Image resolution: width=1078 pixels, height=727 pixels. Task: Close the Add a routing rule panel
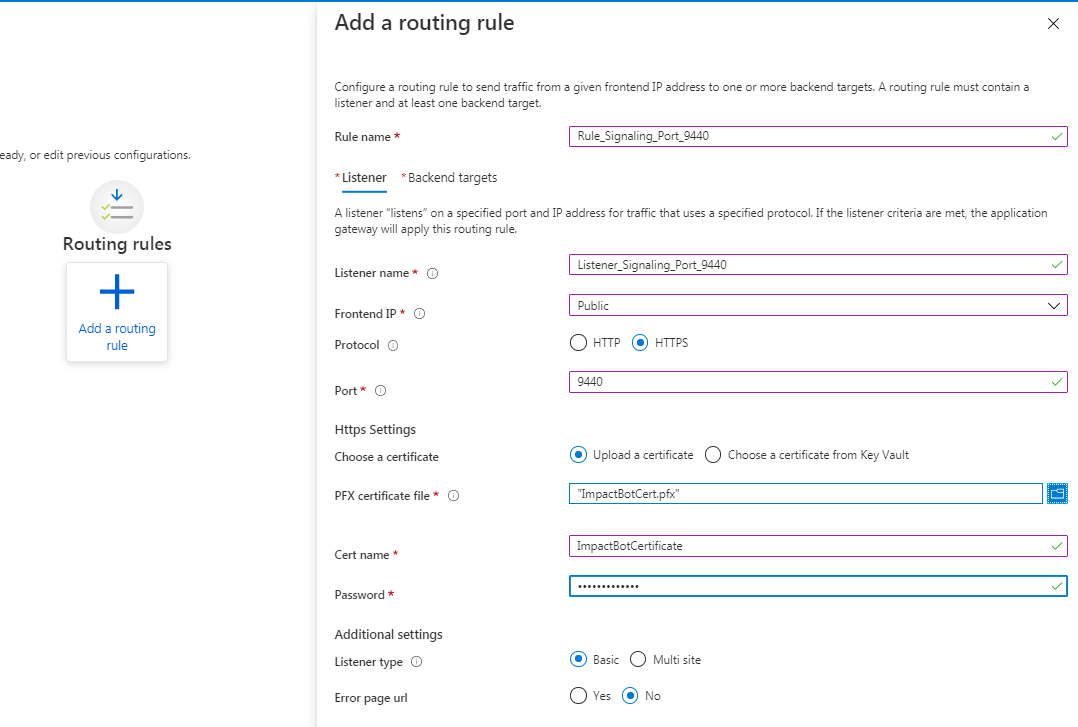coord(1053,24)
